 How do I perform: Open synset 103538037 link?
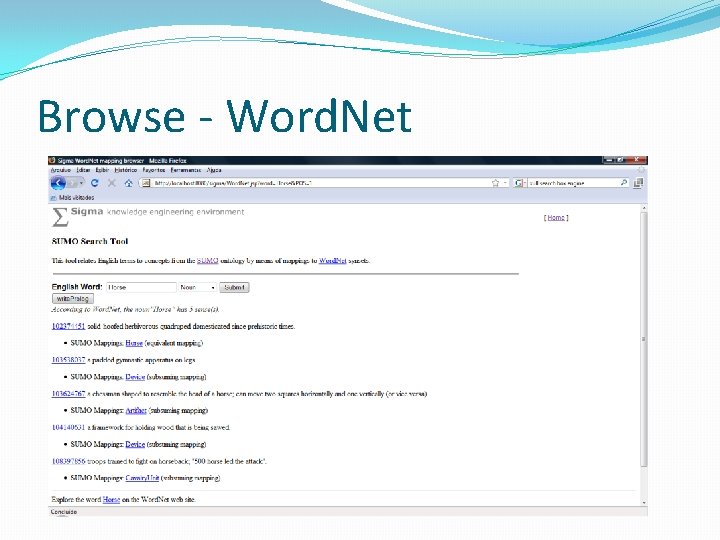[x=68, y=360]
